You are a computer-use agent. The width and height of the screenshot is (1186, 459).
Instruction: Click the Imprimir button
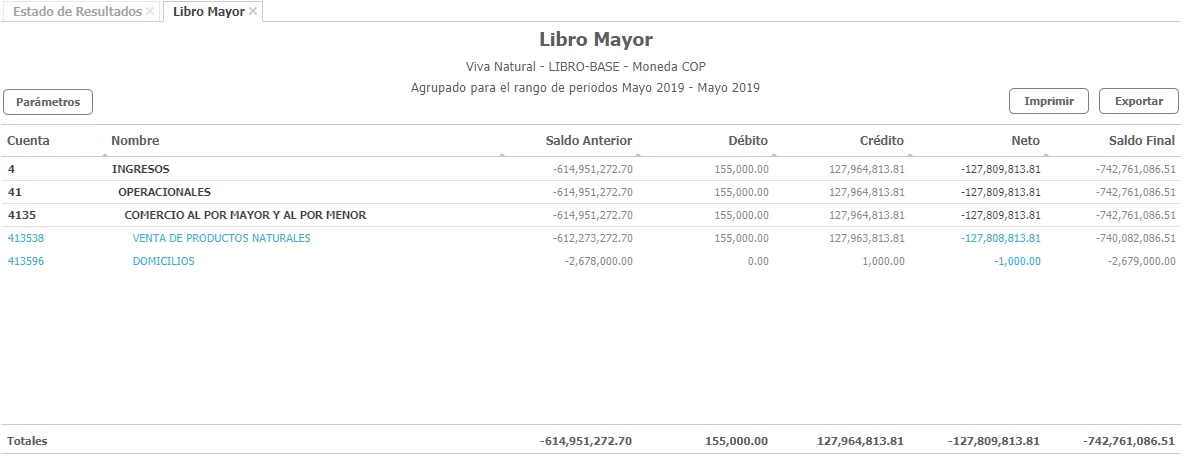pos(1049,101)
